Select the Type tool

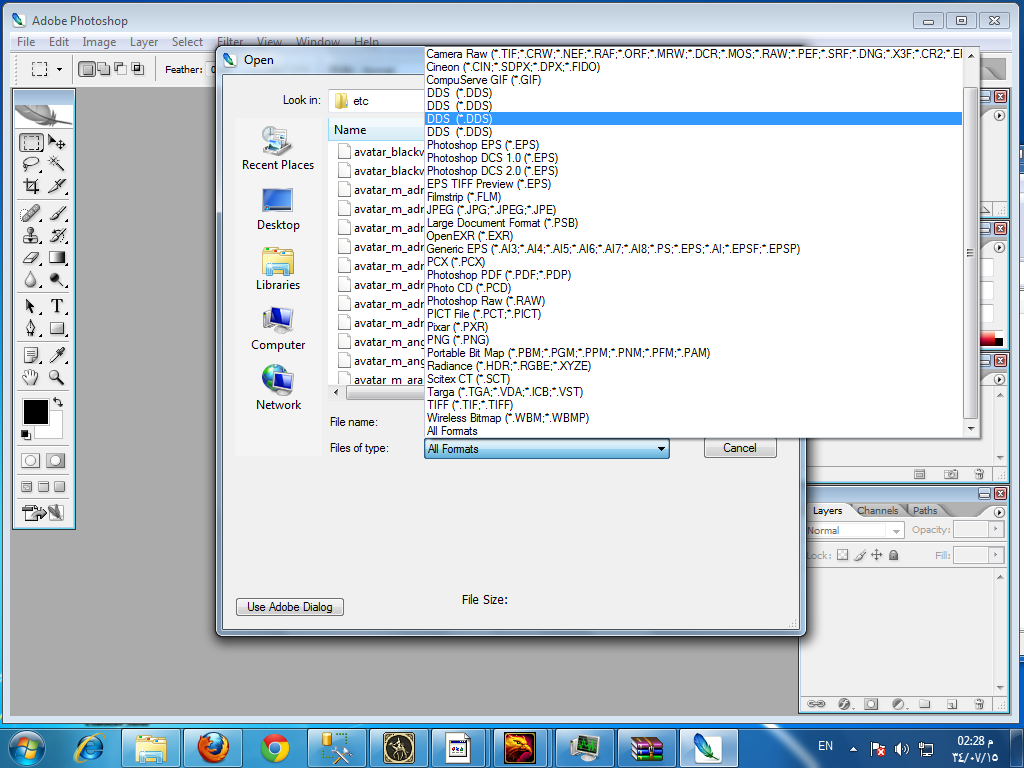[x=57, y=306]
